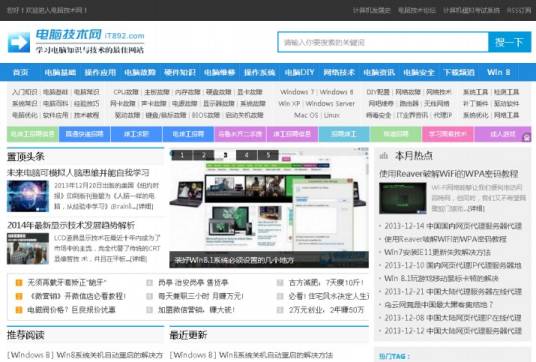Open the 电脑维修 menu item
The width and height of the screenshot is (536, 362).
coord(219,72)
